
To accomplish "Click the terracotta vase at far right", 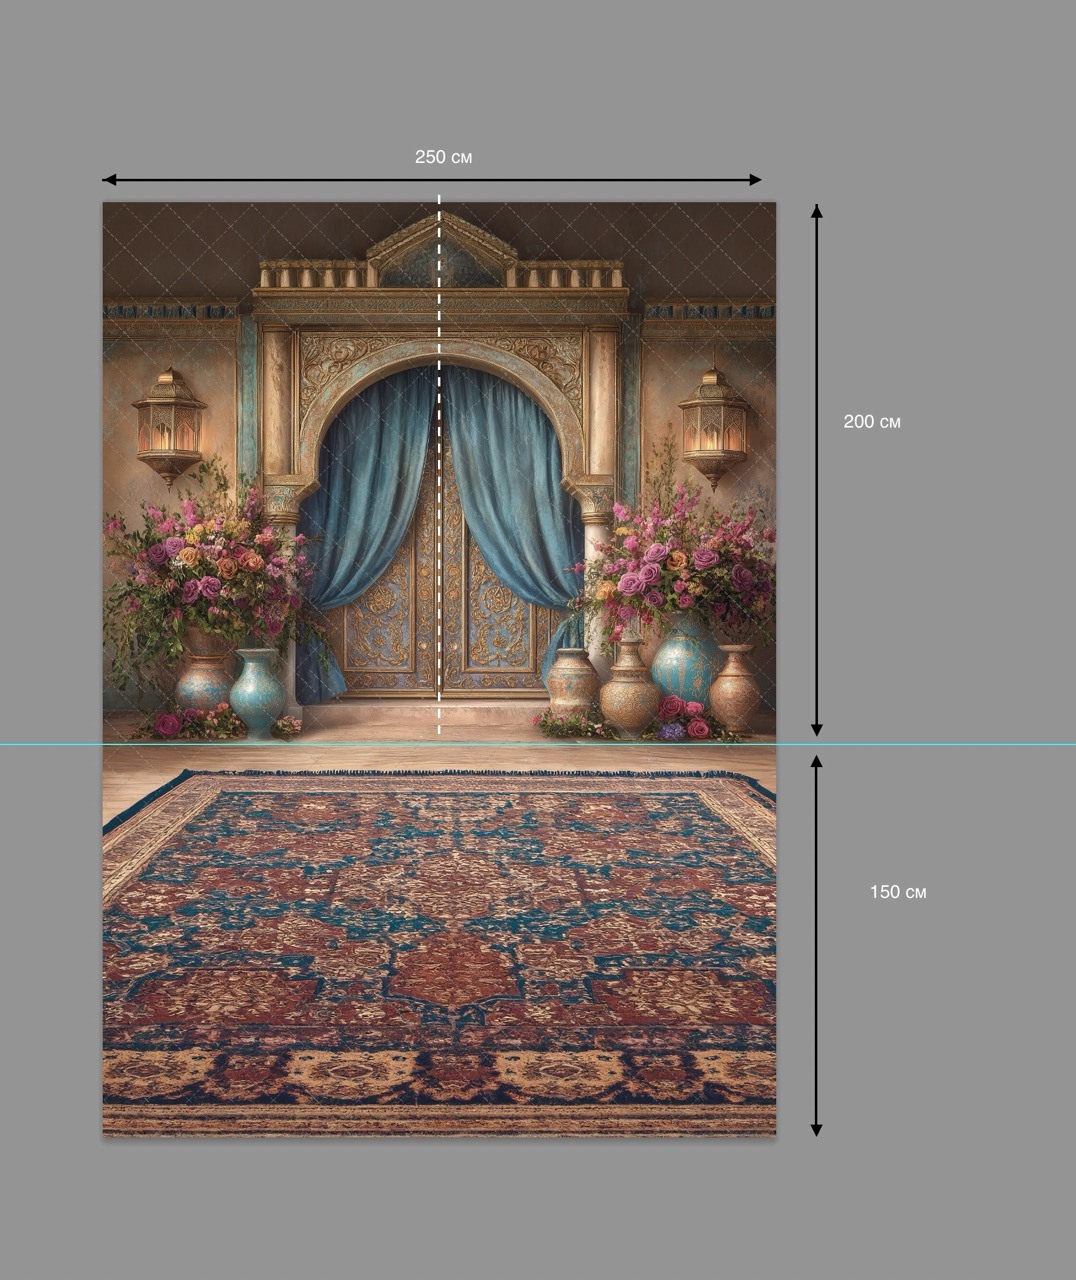I will point(735,688).
